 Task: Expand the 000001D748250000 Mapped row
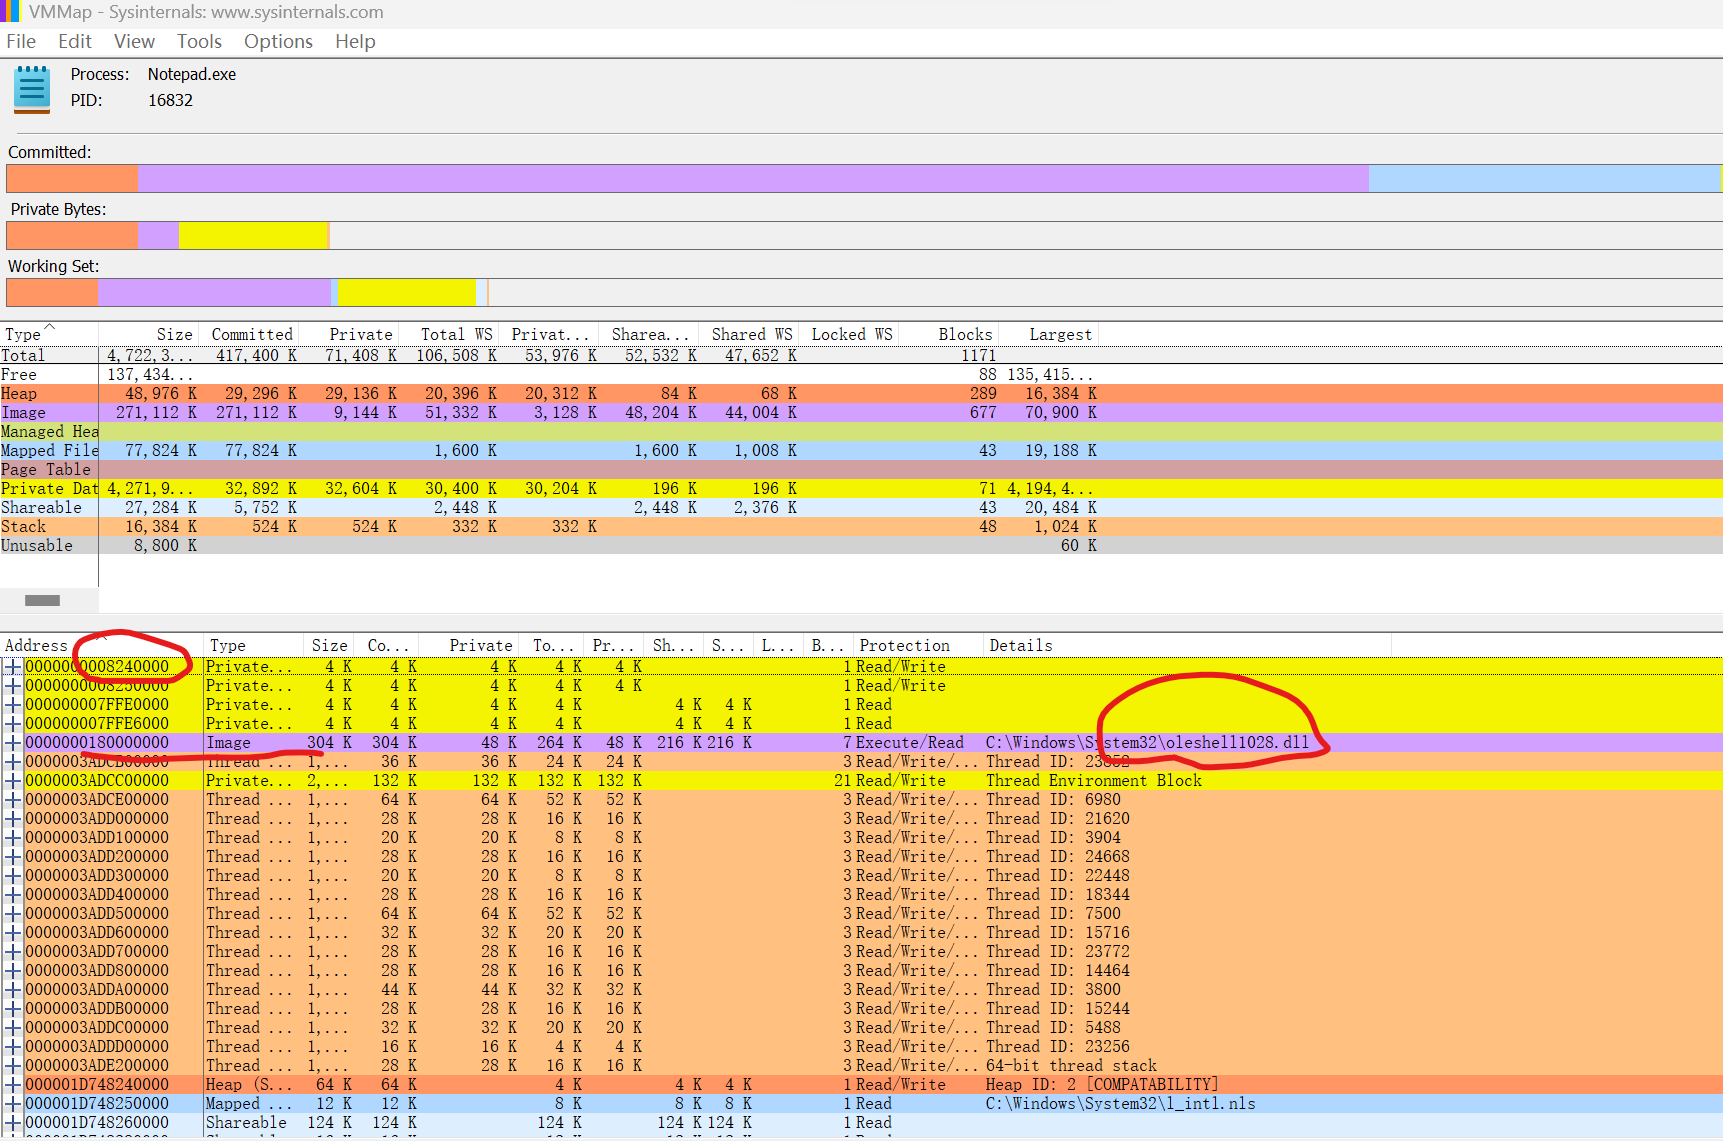[12, 1104]
